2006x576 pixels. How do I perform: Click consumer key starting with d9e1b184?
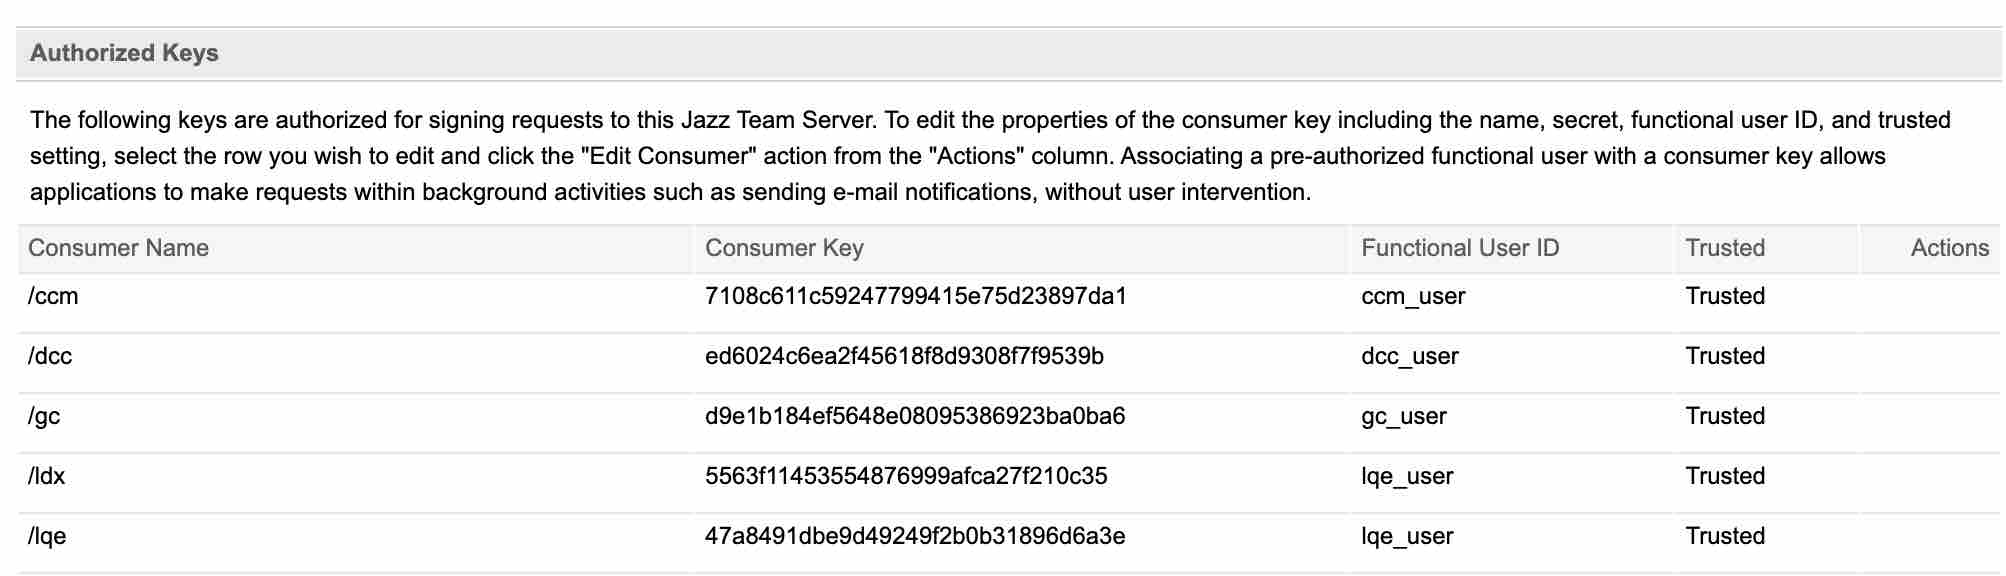[x=915, y=417]
